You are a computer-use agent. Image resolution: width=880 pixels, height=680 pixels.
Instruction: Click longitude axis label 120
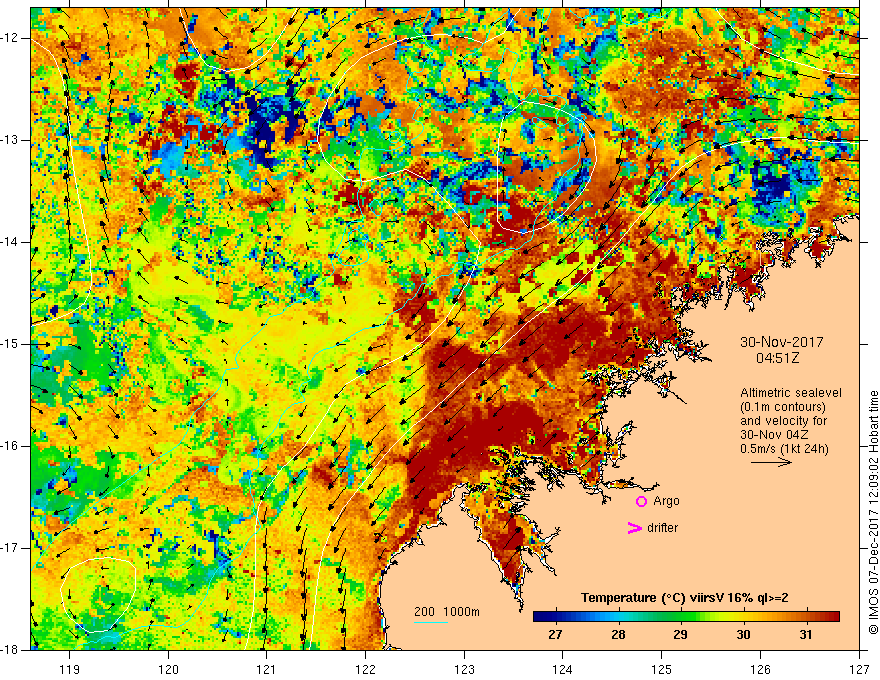coord(168,669)
